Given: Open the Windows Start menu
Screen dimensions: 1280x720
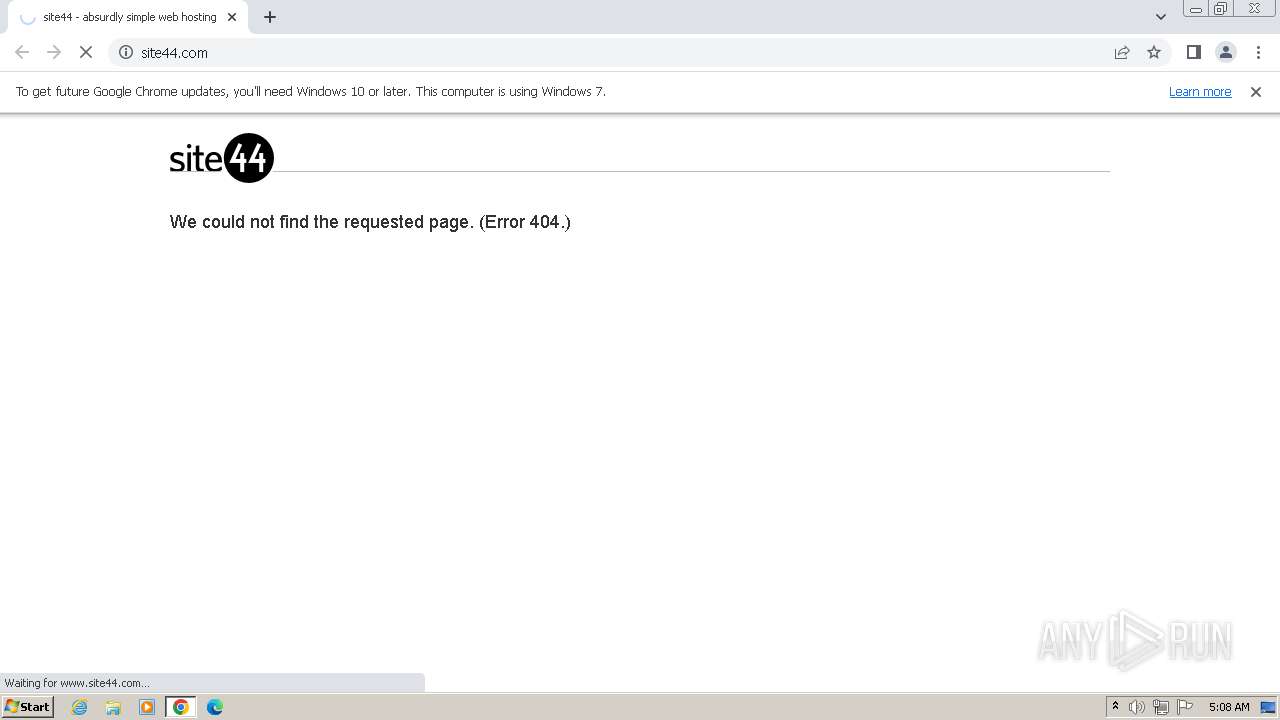Looking at the screenshot, I should 28,707.
